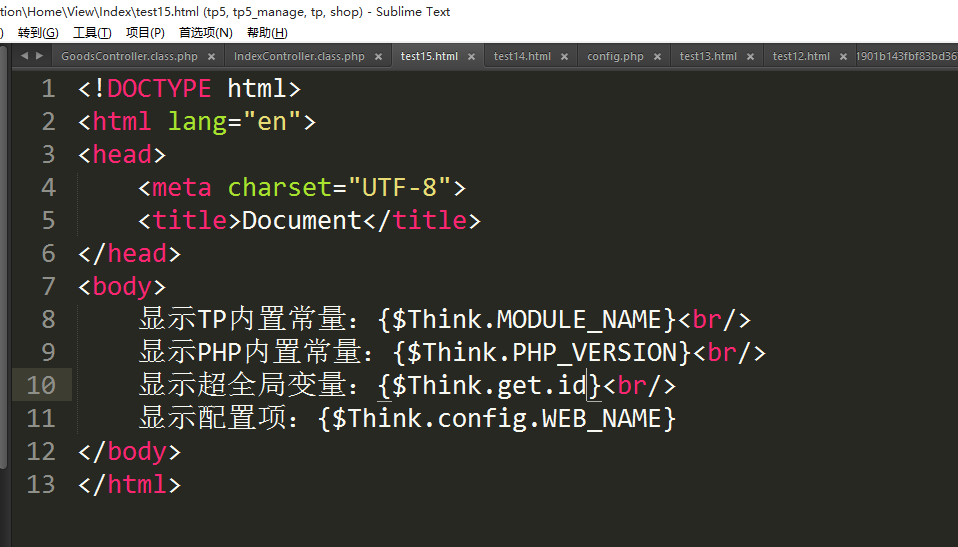This screenshot has height=547, width=958.
Task: Close the test14.html tab
Action: coord(564,57)
